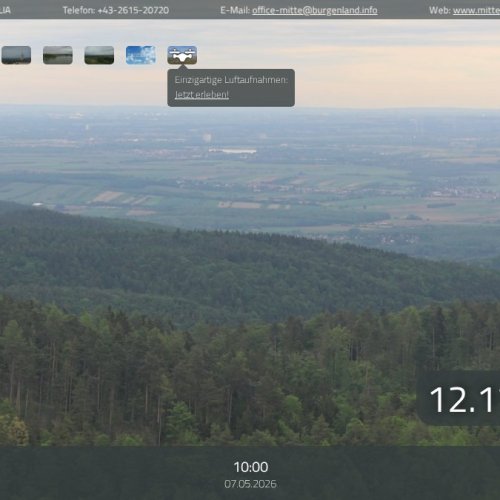Click the phone number +43-2615-20720

tap(133, 10)
